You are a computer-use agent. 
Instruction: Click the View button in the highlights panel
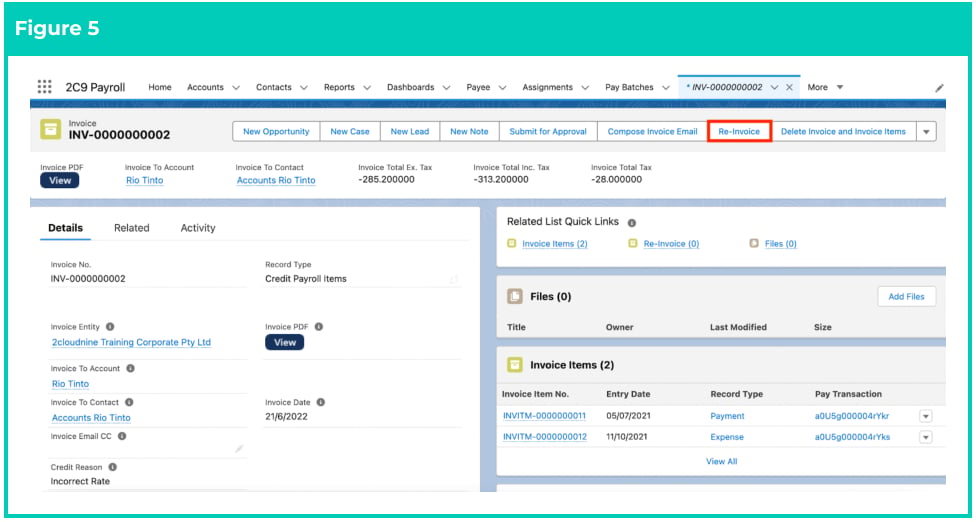pyautogui.click(x=60, y=180)
